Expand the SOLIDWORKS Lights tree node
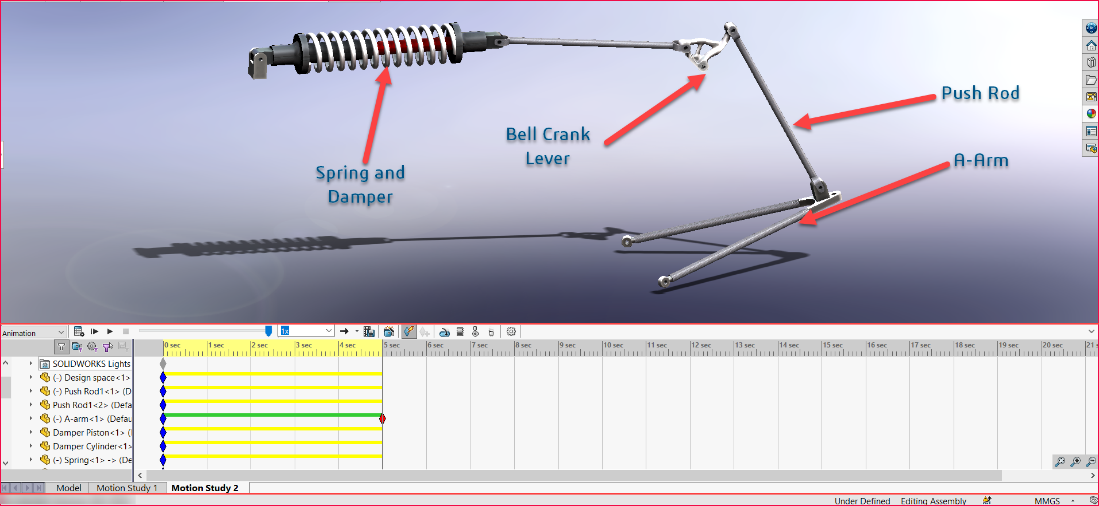 [31, 364]
